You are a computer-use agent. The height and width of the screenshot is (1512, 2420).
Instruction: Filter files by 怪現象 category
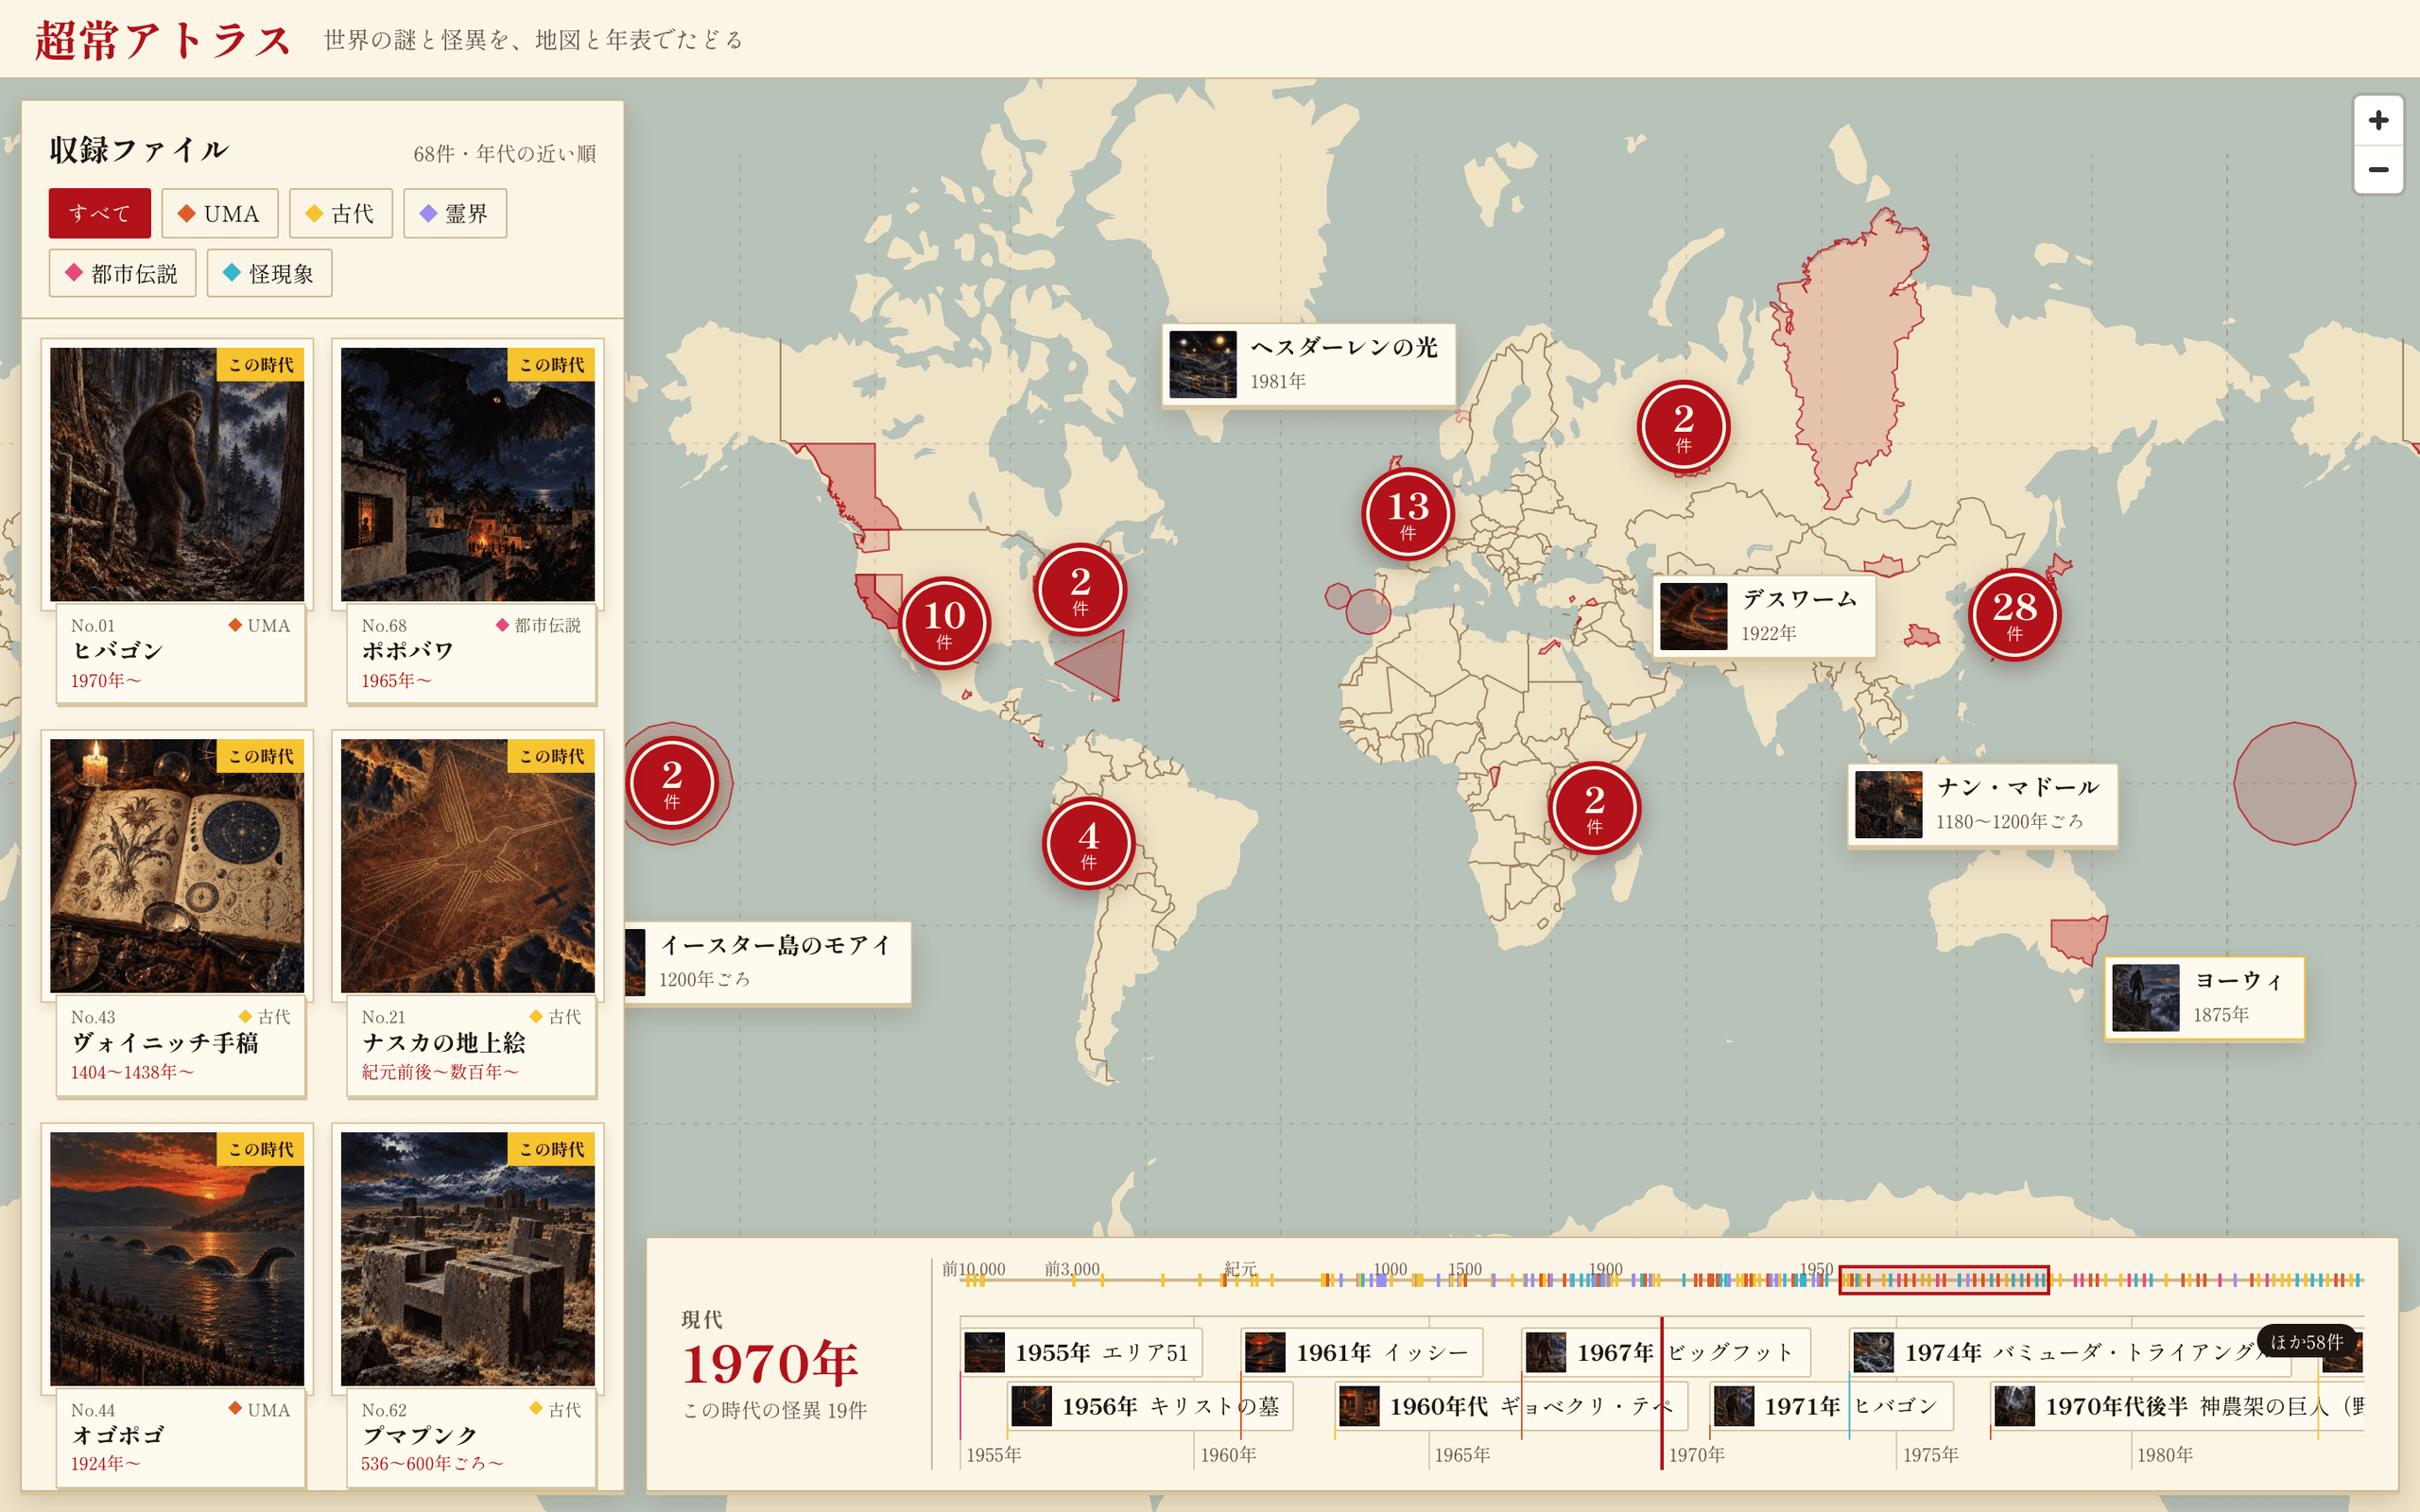point(269,273)
